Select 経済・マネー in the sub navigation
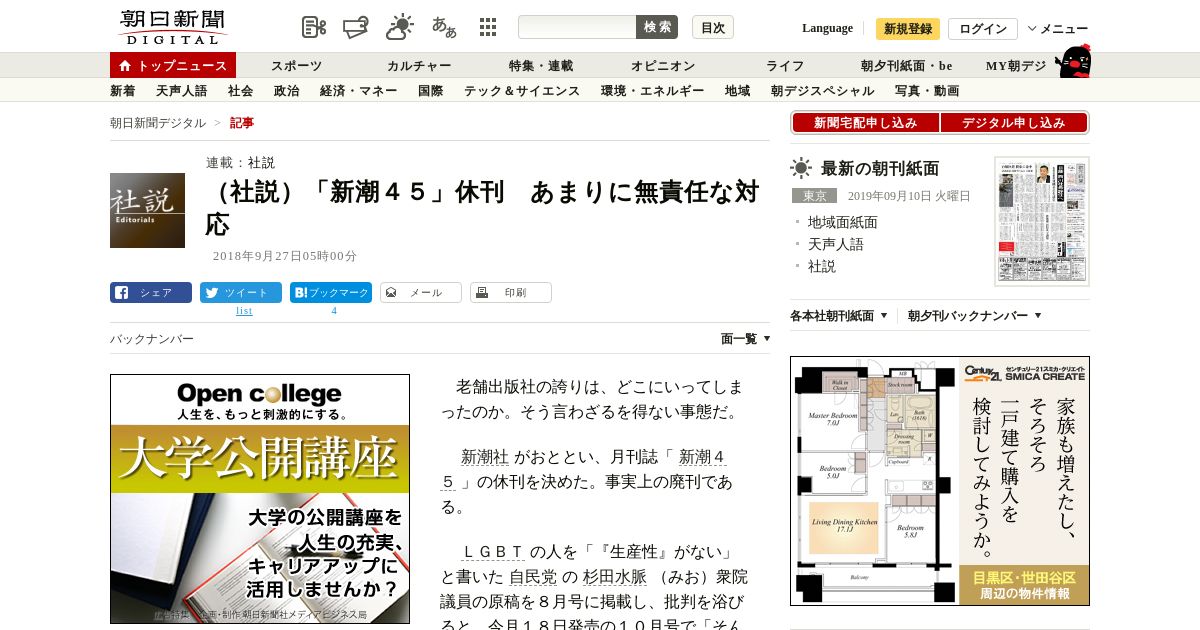Image resolution: width=1200 pixels, height=630 pixels. 359,91
